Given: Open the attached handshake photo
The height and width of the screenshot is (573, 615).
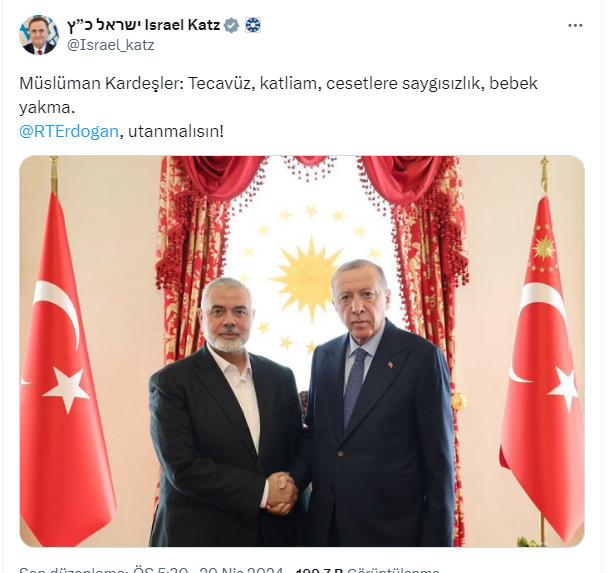Looking at the screenshot, I should click(x=302, y=351).
